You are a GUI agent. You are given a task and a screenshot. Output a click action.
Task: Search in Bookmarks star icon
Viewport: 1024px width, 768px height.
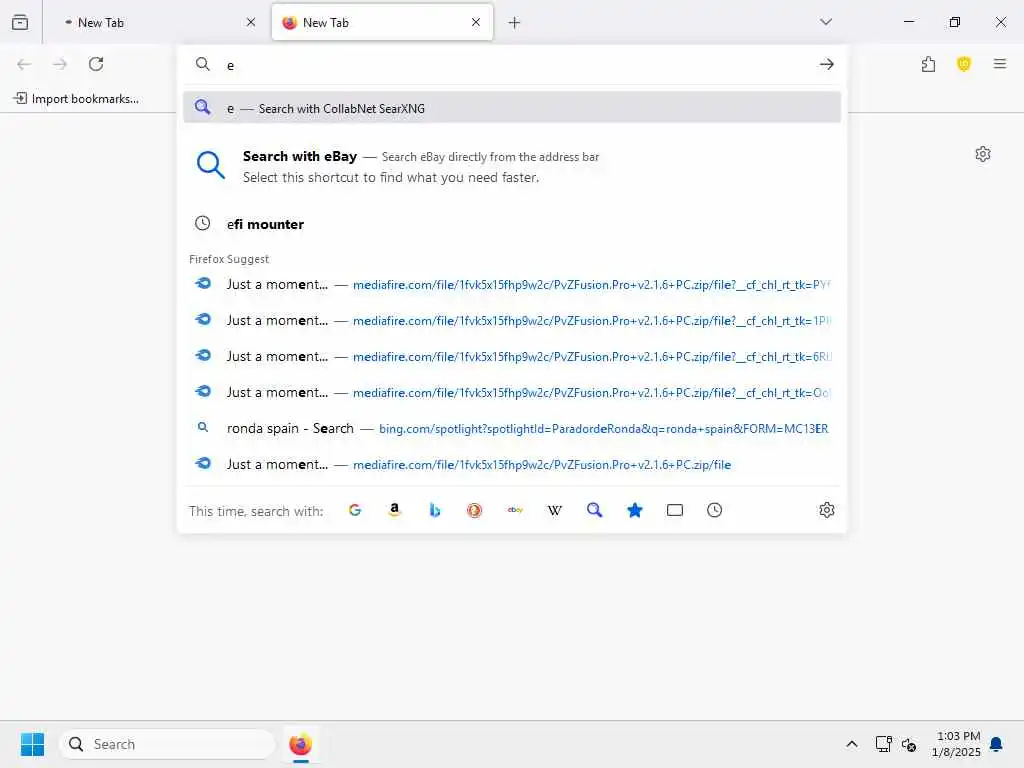634,510
